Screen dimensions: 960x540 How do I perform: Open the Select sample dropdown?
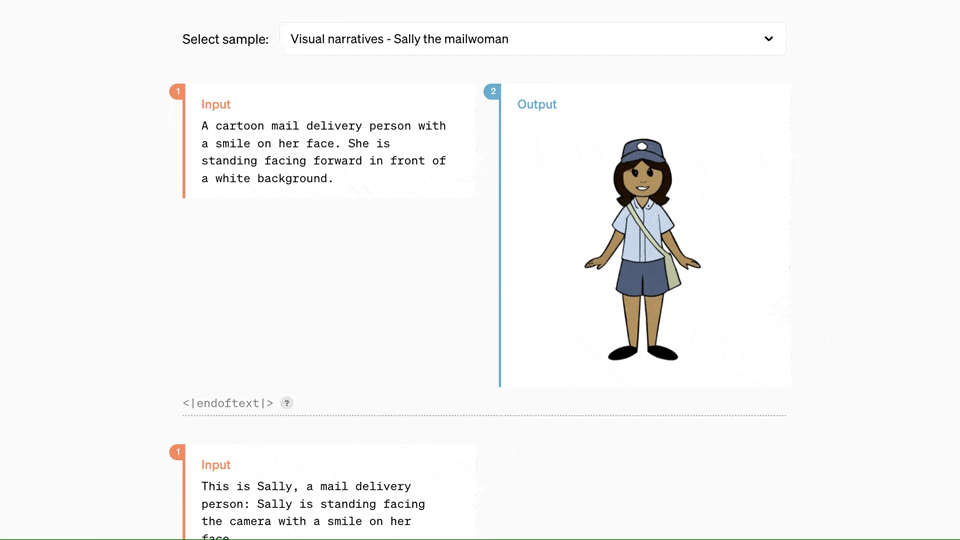532,39
